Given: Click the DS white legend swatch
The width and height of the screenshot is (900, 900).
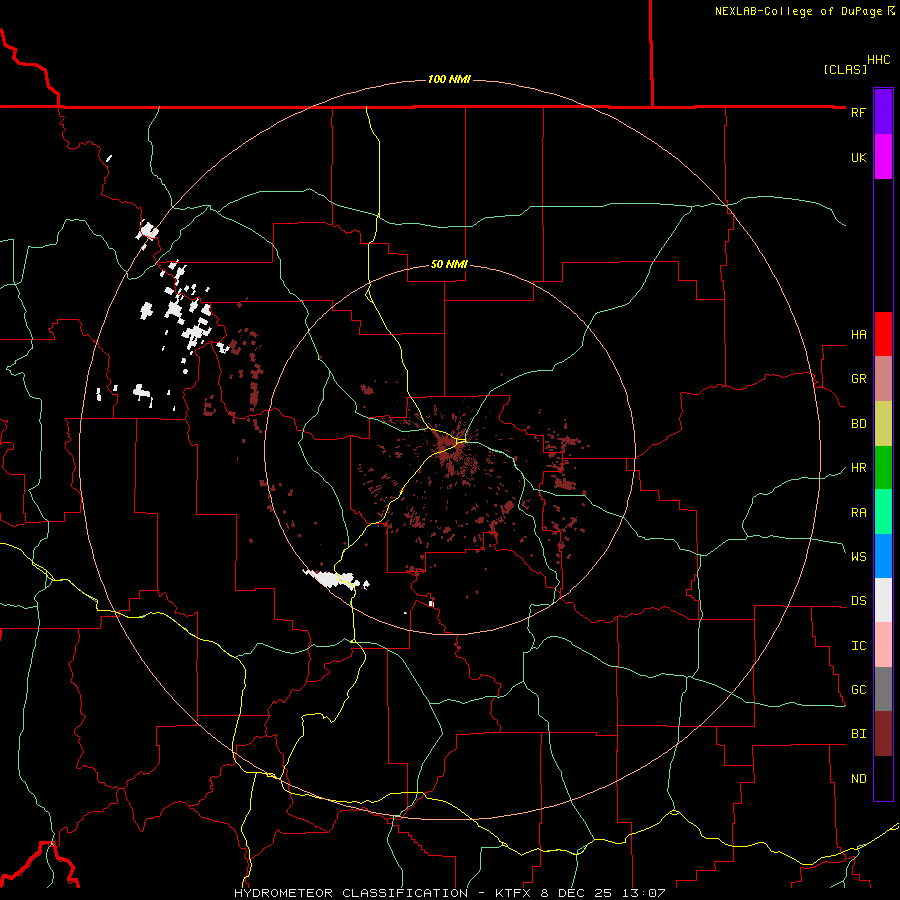Looking at the screenshot, I should [x=883, y=600].
